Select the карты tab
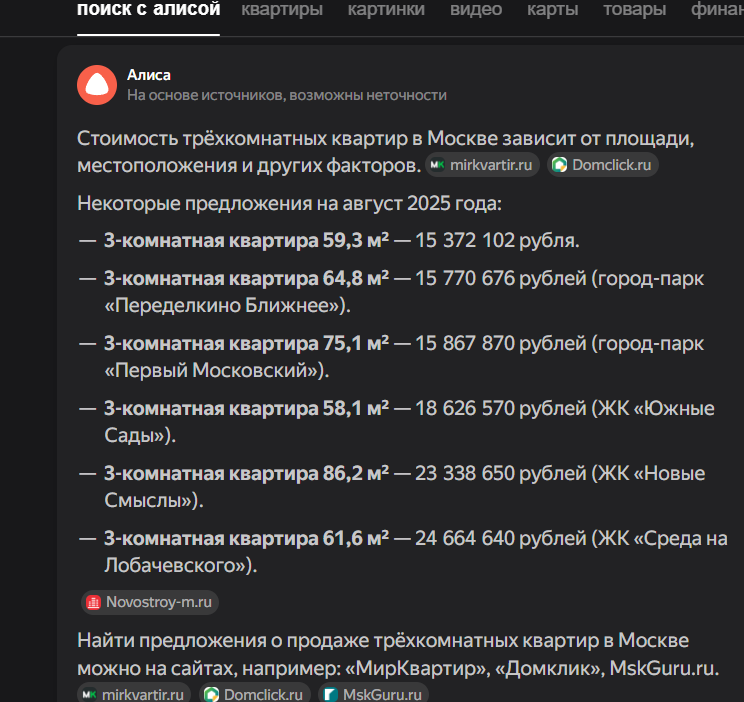744x702 pixels. tap(553, 9)
